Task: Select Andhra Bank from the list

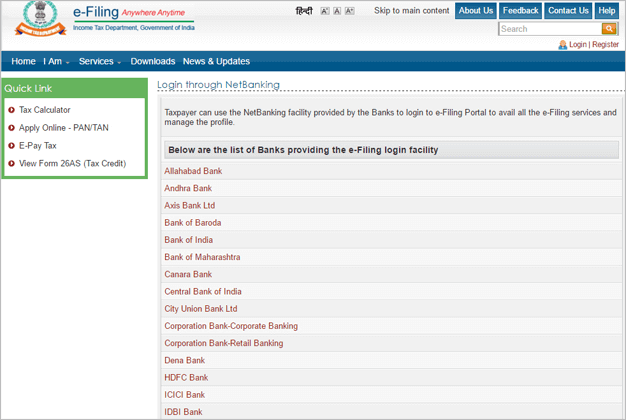Action: coord(188,188)
